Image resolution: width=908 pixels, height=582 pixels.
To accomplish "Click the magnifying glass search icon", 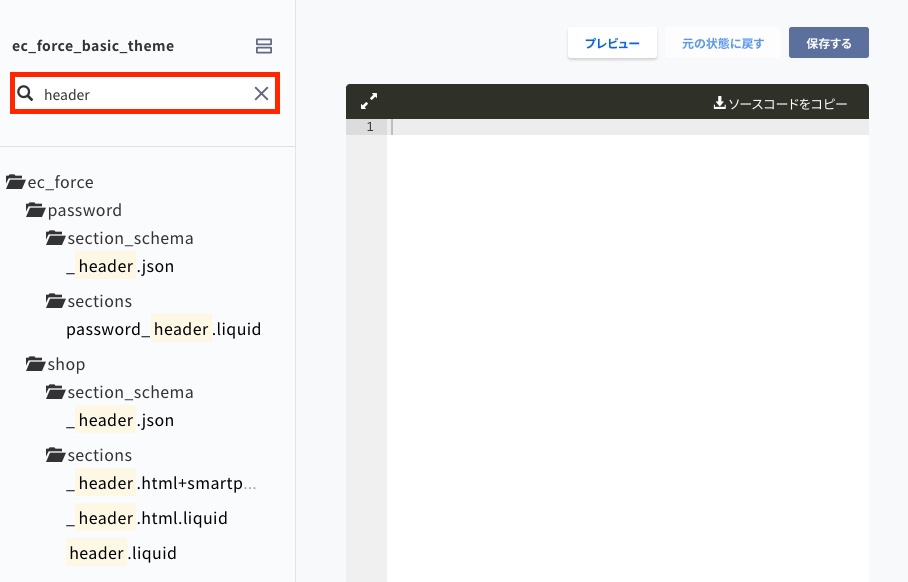I will pyautogui.click(x=25, y=93).
